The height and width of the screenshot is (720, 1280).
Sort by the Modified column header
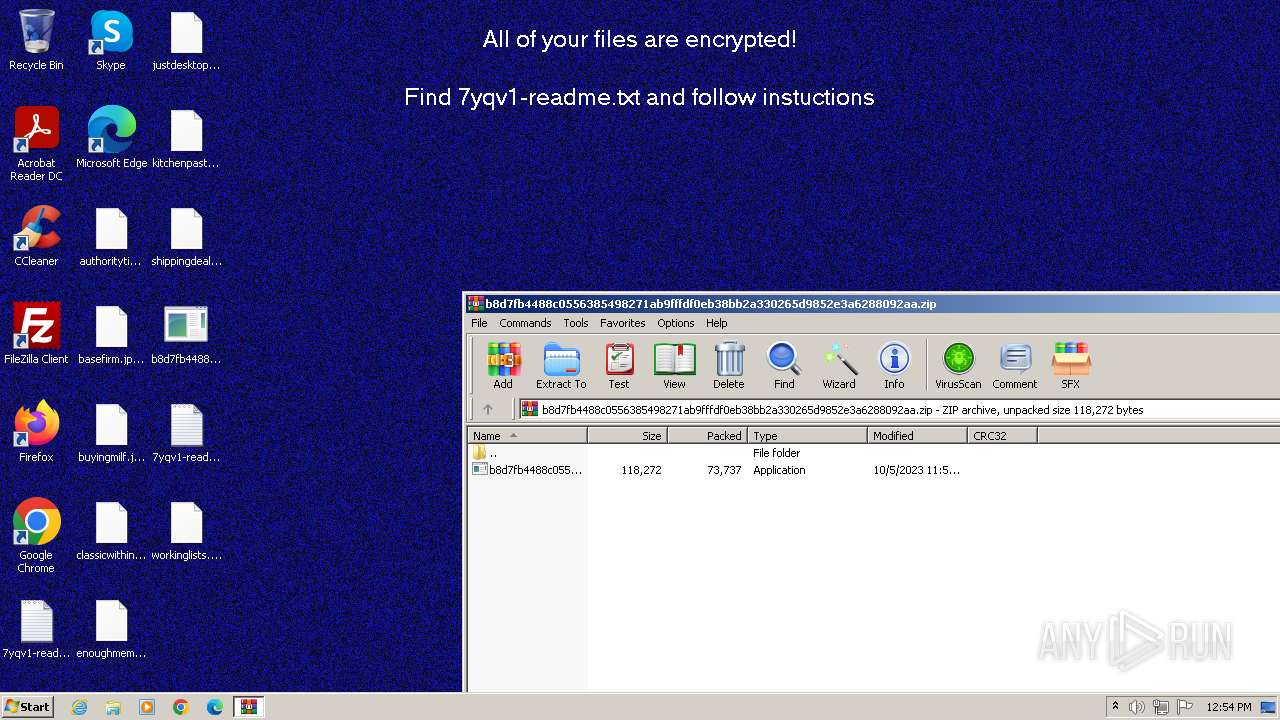(917, 436)
